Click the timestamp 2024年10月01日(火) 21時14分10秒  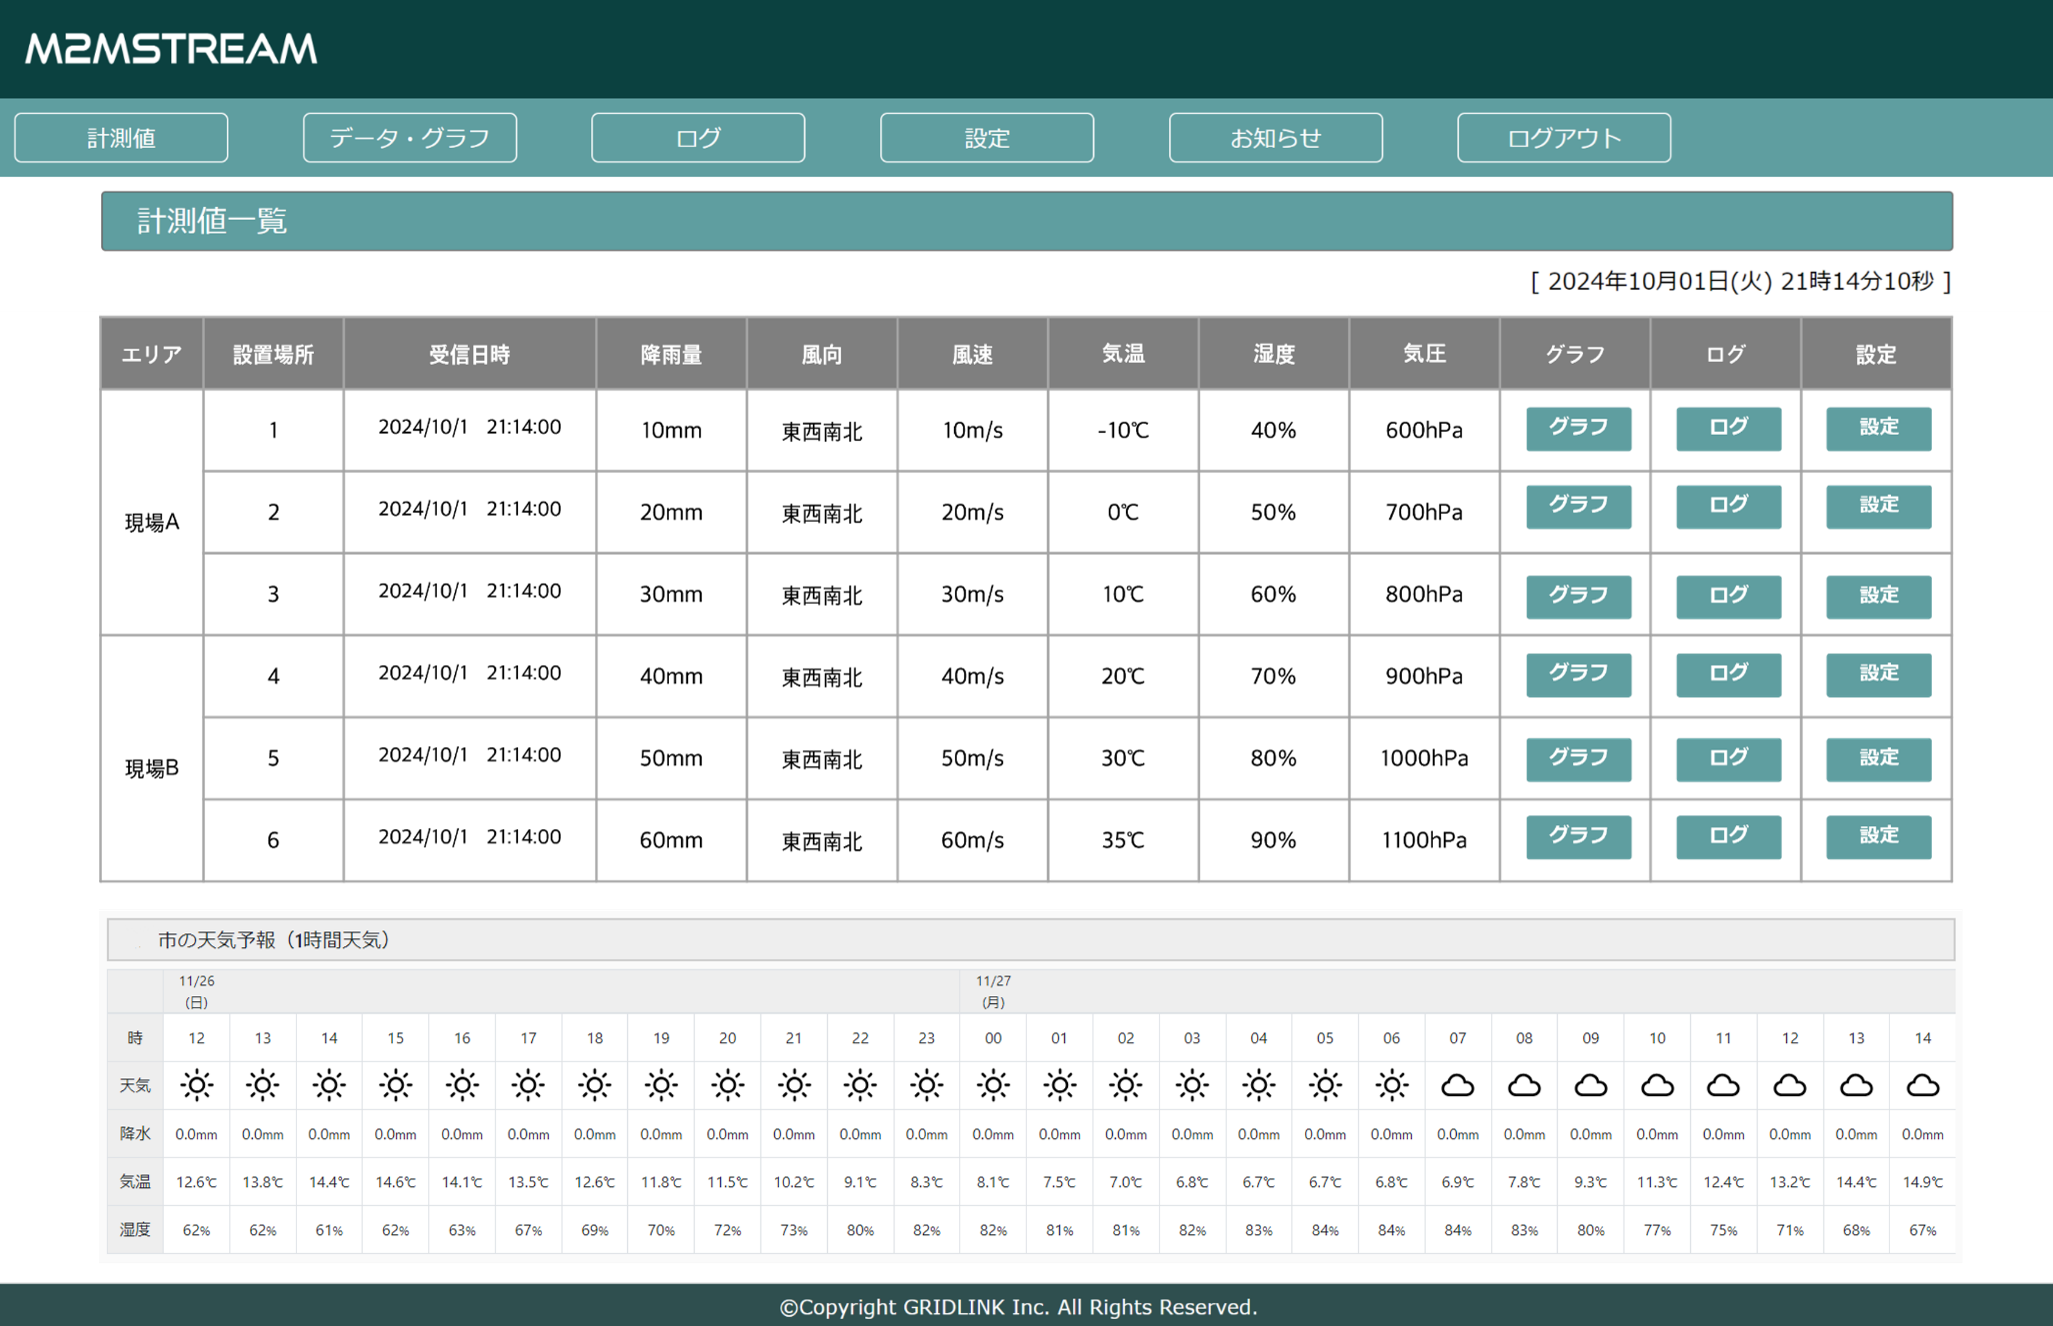tap(1741, 281)
